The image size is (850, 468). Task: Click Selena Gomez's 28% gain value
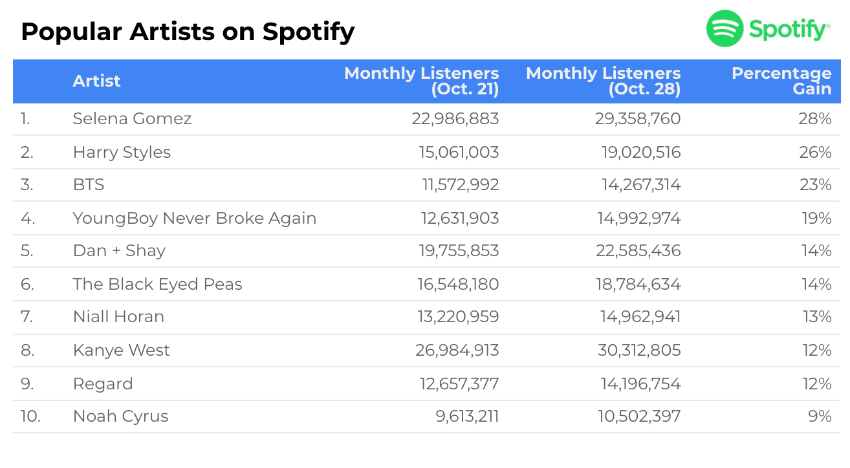pyautogui.click(x=816, y=119)
